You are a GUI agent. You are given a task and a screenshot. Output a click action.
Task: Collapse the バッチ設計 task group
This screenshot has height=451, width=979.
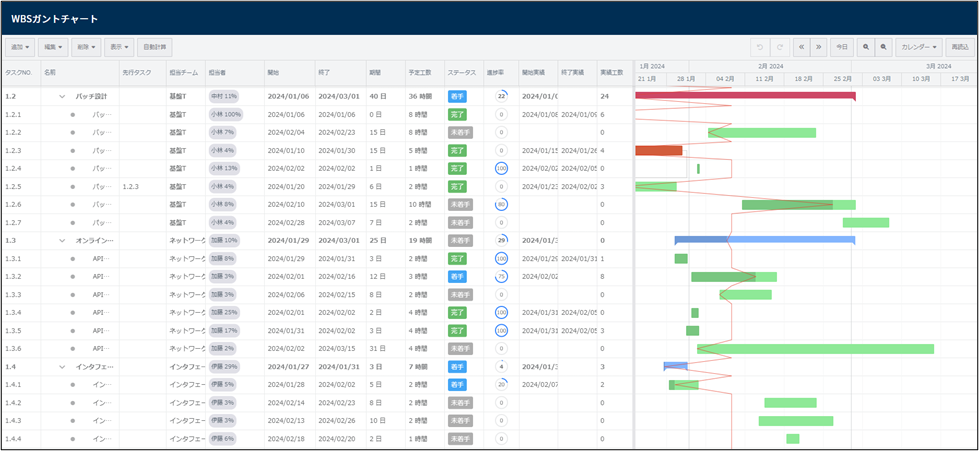[x=61, y=97]
